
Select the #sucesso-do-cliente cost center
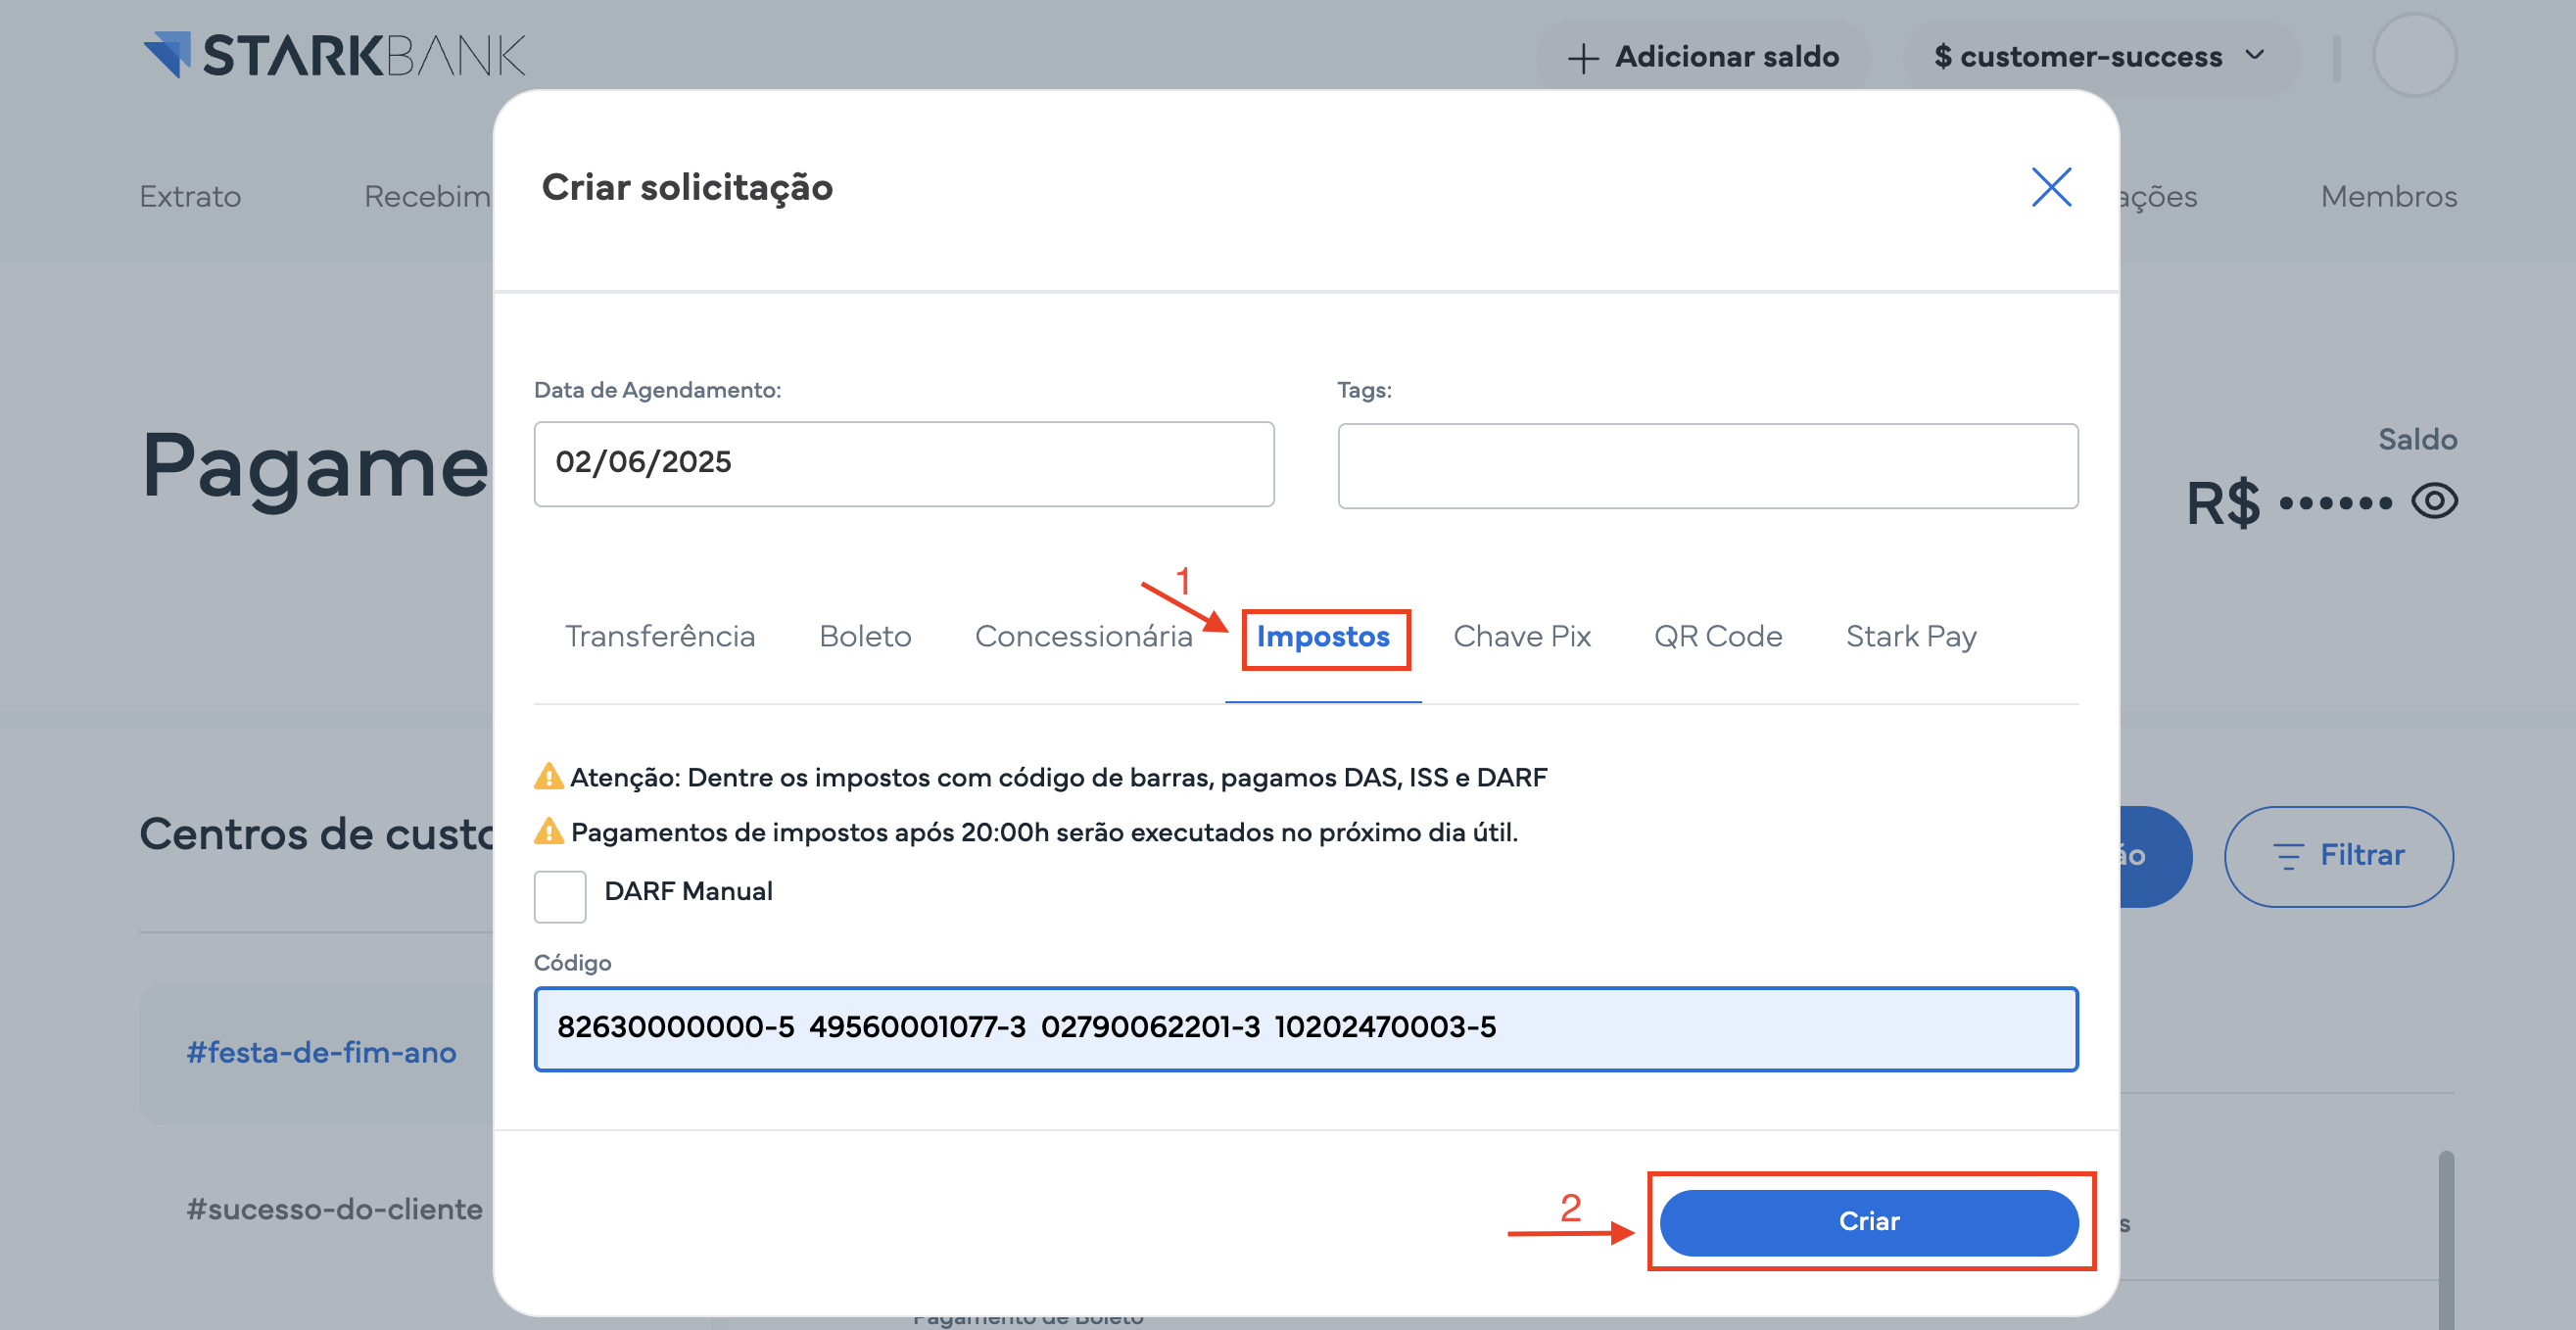tap(334, 1209)
